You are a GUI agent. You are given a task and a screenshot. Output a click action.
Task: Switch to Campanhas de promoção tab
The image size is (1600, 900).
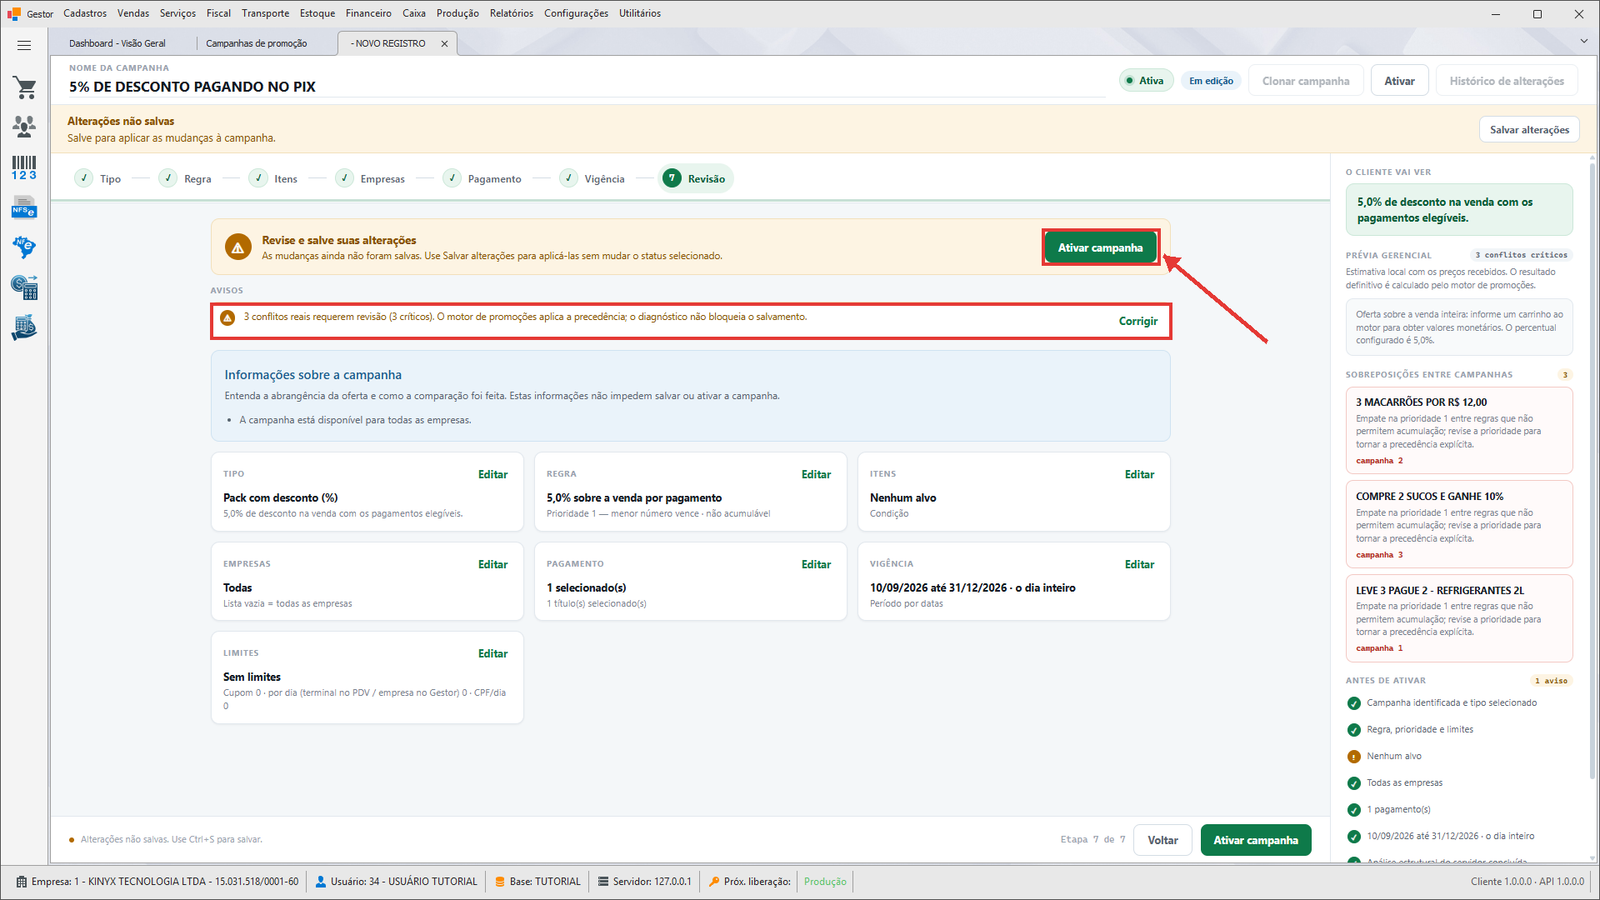pos(257,44)
